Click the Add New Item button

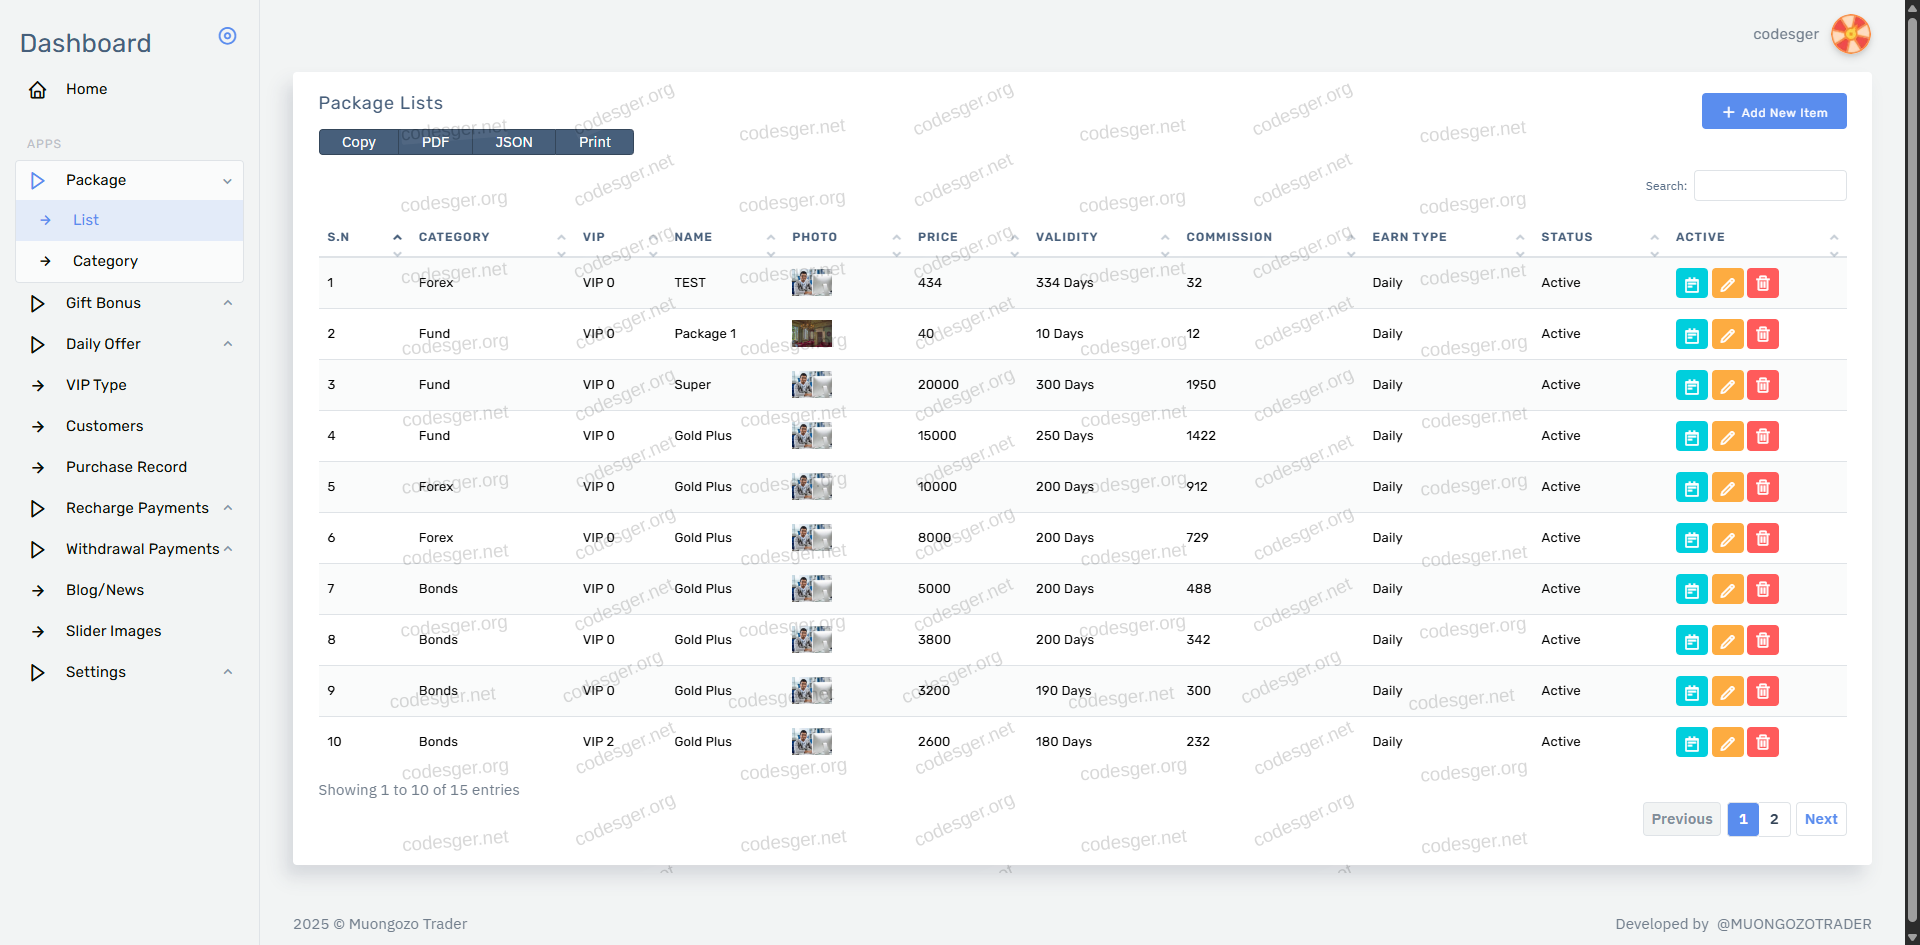[x=1773, y=112]
